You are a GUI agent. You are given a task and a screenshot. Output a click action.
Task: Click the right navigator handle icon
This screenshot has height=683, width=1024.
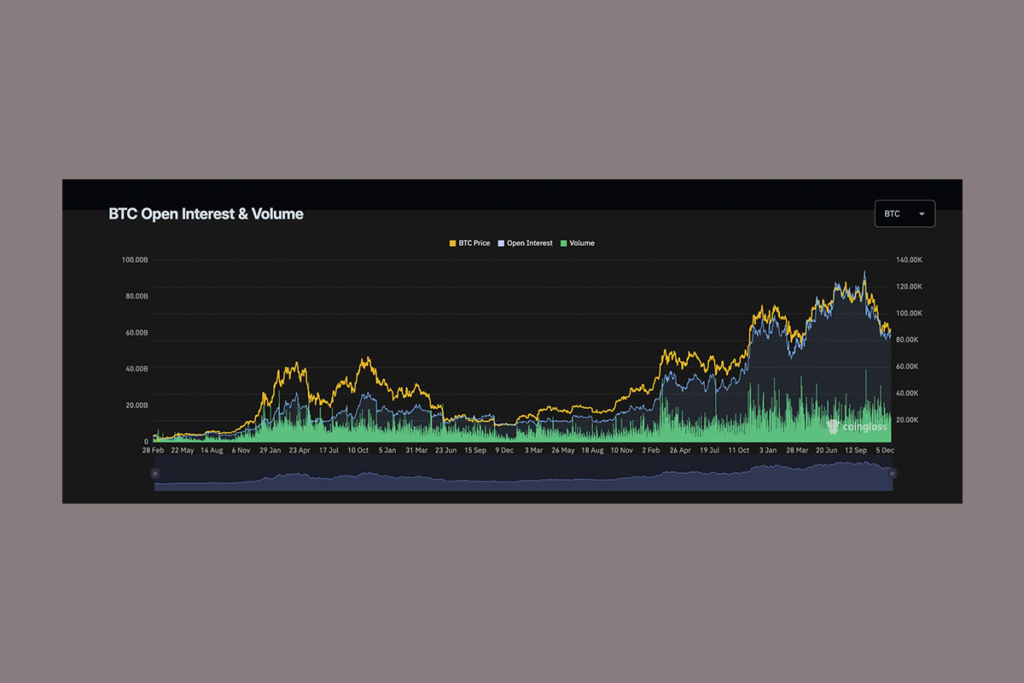pyautogui.click(x=890, y=473)
